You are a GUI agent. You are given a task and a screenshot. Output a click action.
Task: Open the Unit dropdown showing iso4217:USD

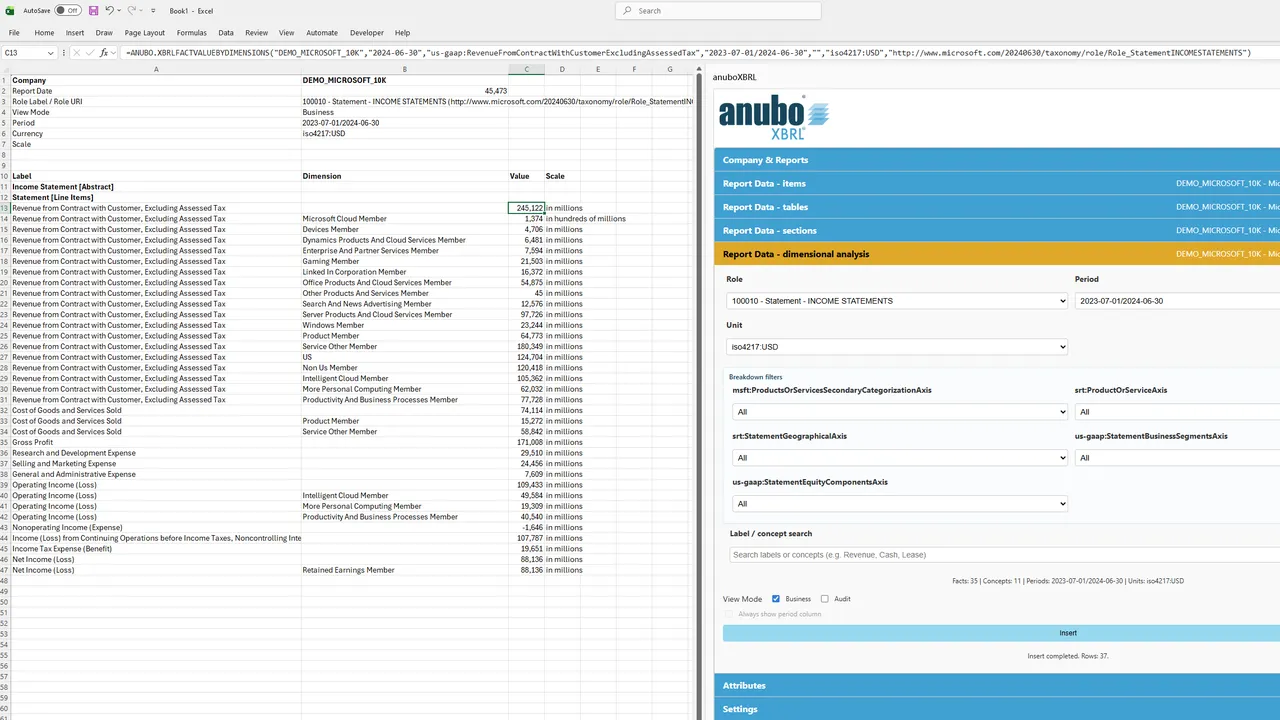[x=897, y=347]
